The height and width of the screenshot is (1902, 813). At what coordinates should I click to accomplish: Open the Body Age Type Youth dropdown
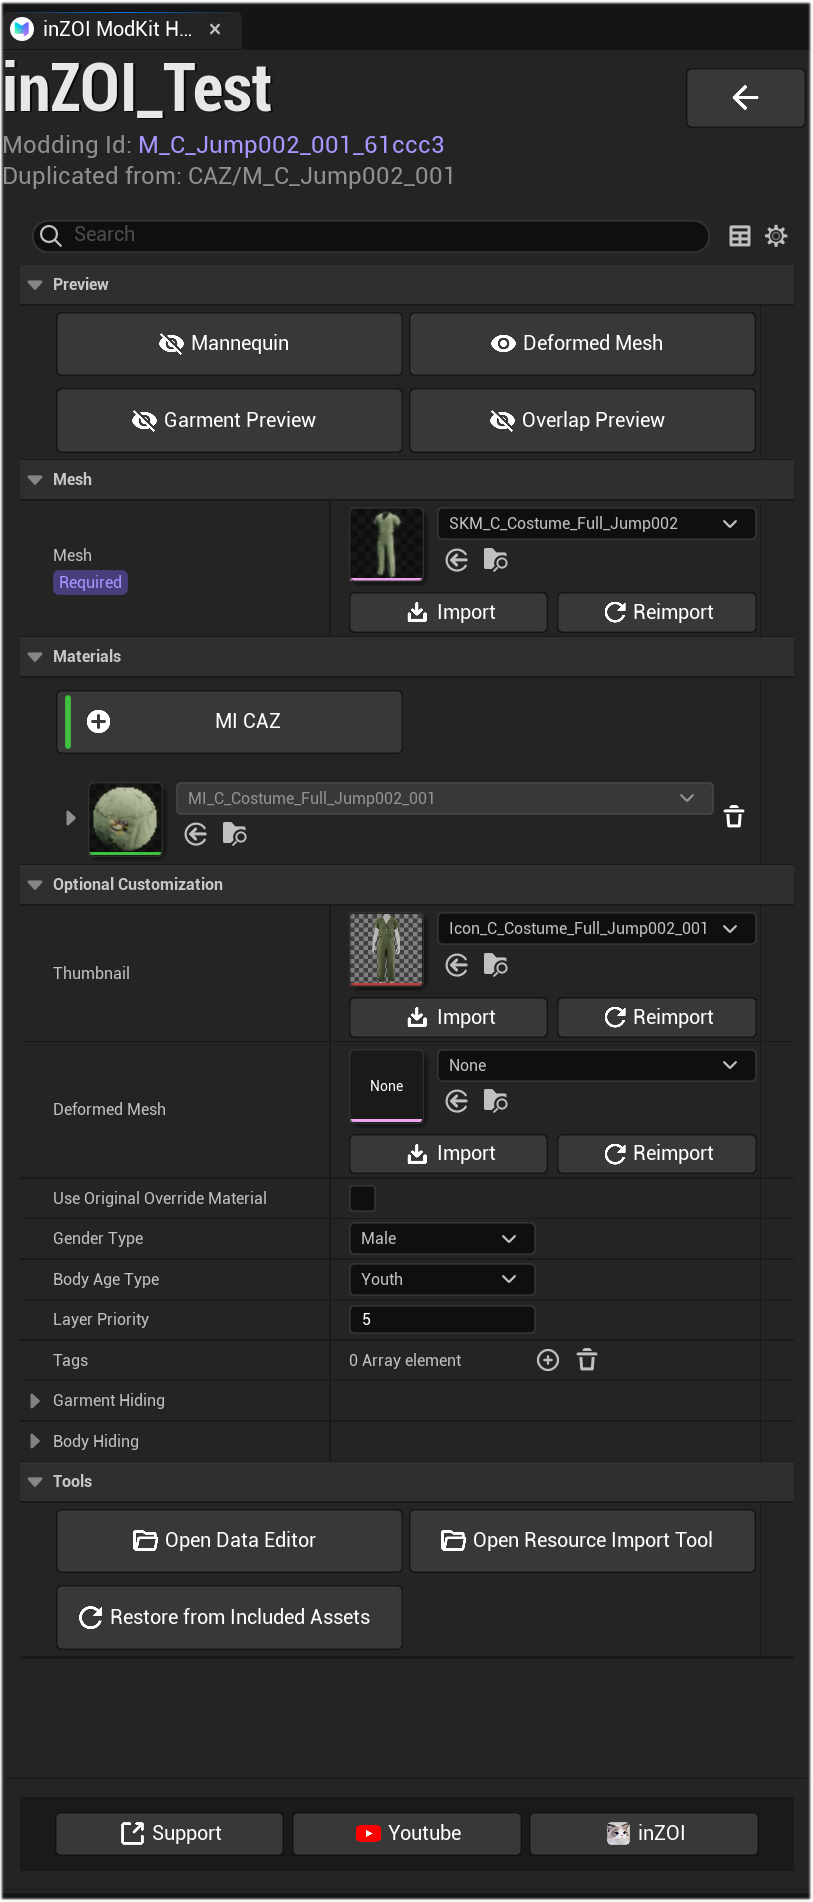(x=442, y=1279)
